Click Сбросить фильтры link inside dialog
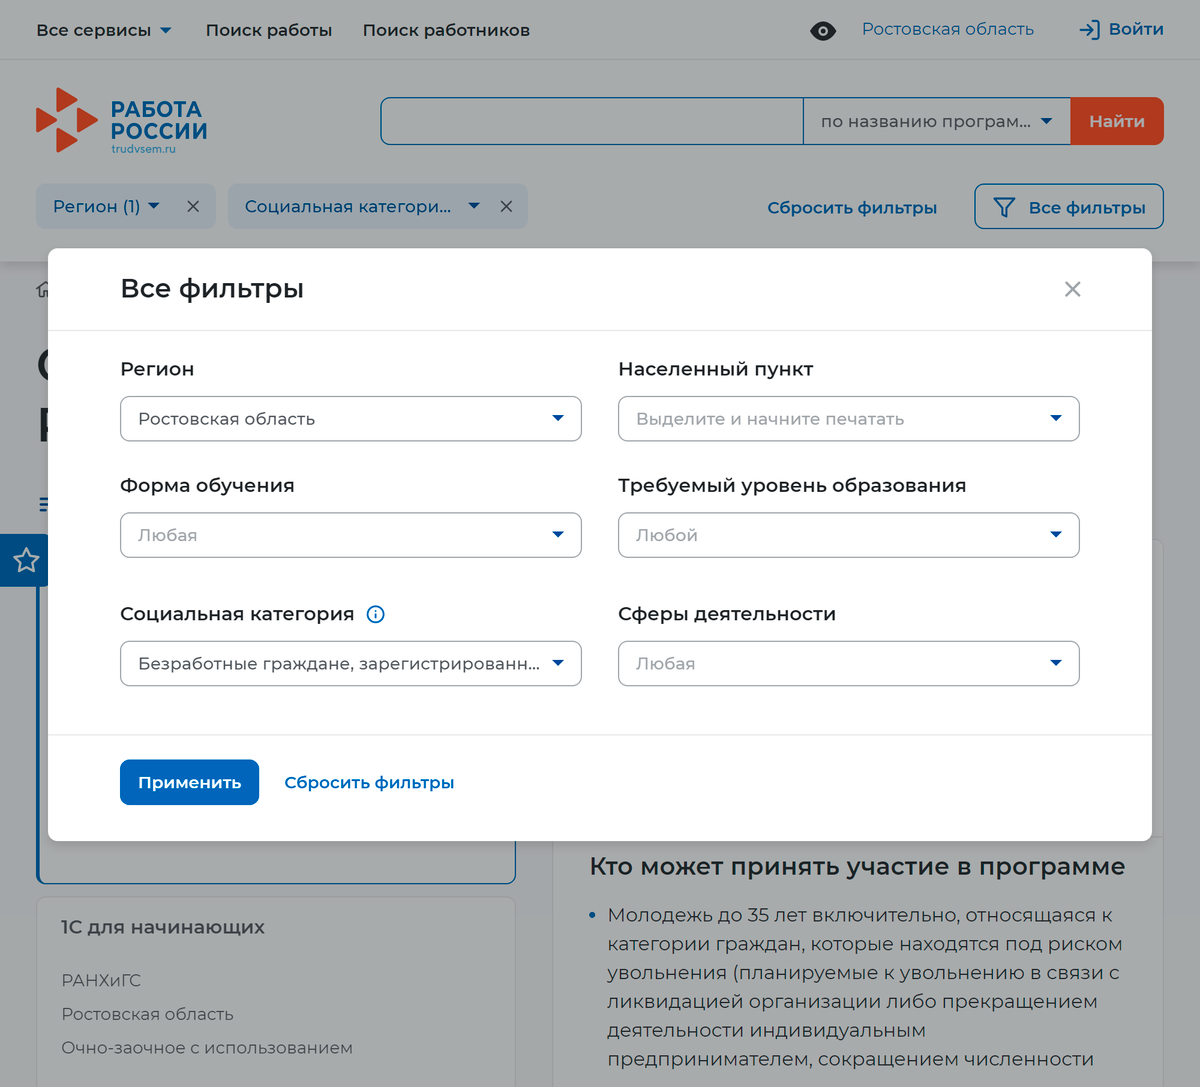 369,783
